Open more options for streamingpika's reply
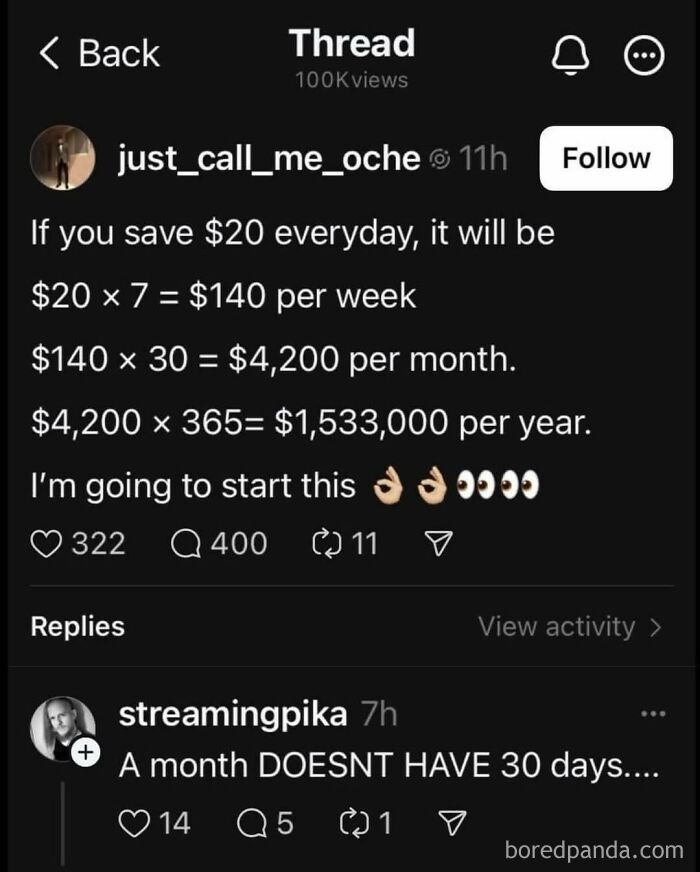Viewport: 700px width, 872px height. pos(653,714)
